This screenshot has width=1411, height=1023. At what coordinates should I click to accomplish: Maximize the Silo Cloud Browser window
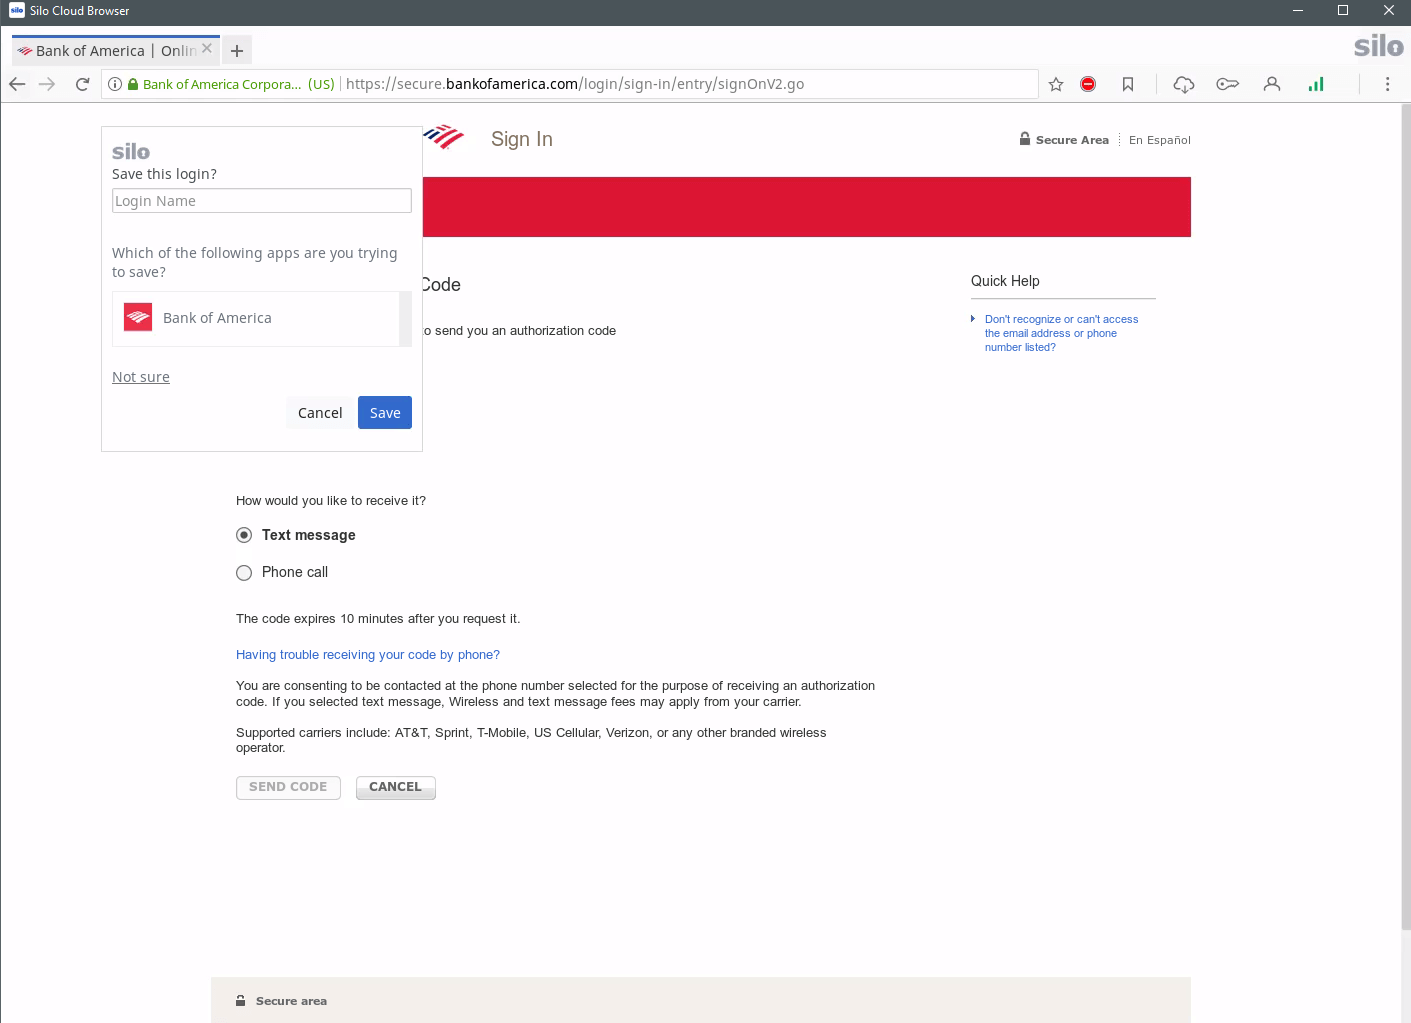pos(1343,11)
